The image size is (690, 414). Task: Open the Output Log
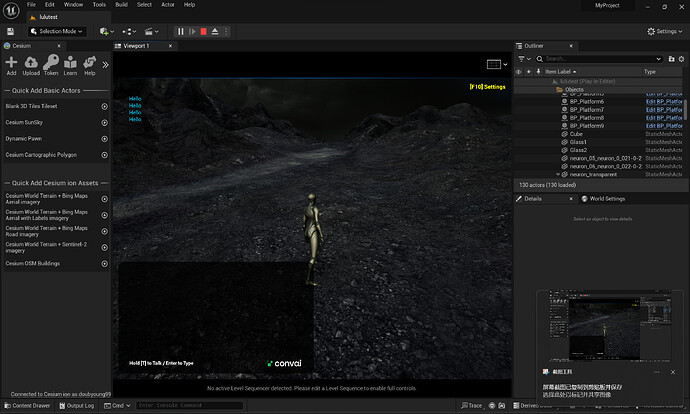77,406
